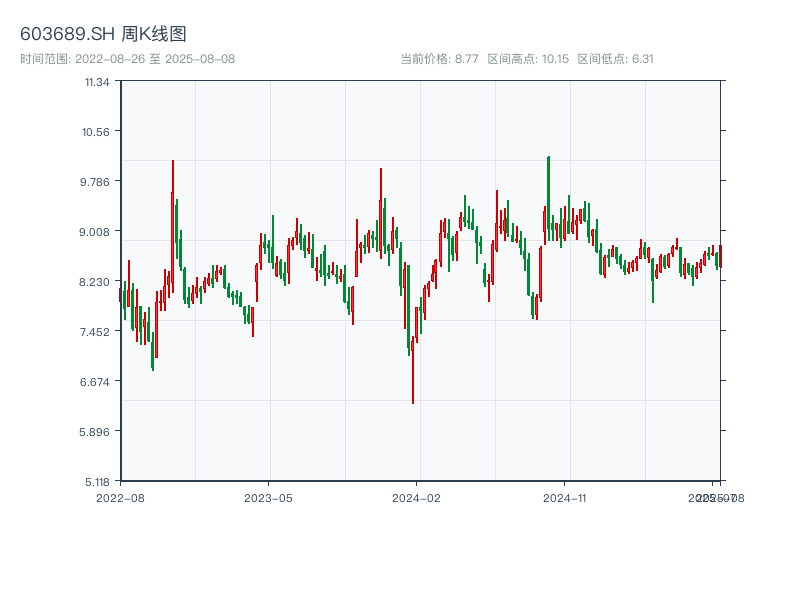Click y-axis value 6.674
The width and height of the screenshot is (800, 600).
[94, 382]
